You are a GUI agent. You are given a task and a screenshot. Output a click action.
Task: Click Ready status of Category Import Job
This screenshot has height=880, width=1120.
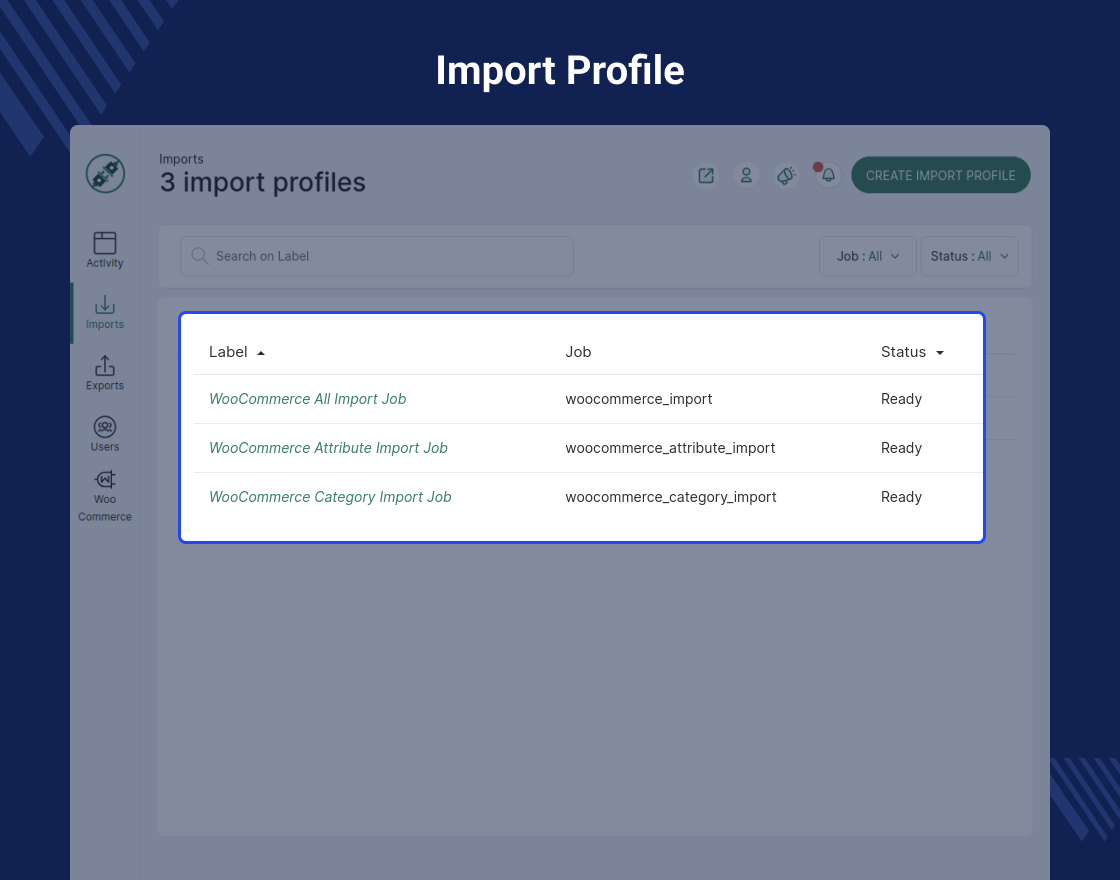[x=901, y=497]
